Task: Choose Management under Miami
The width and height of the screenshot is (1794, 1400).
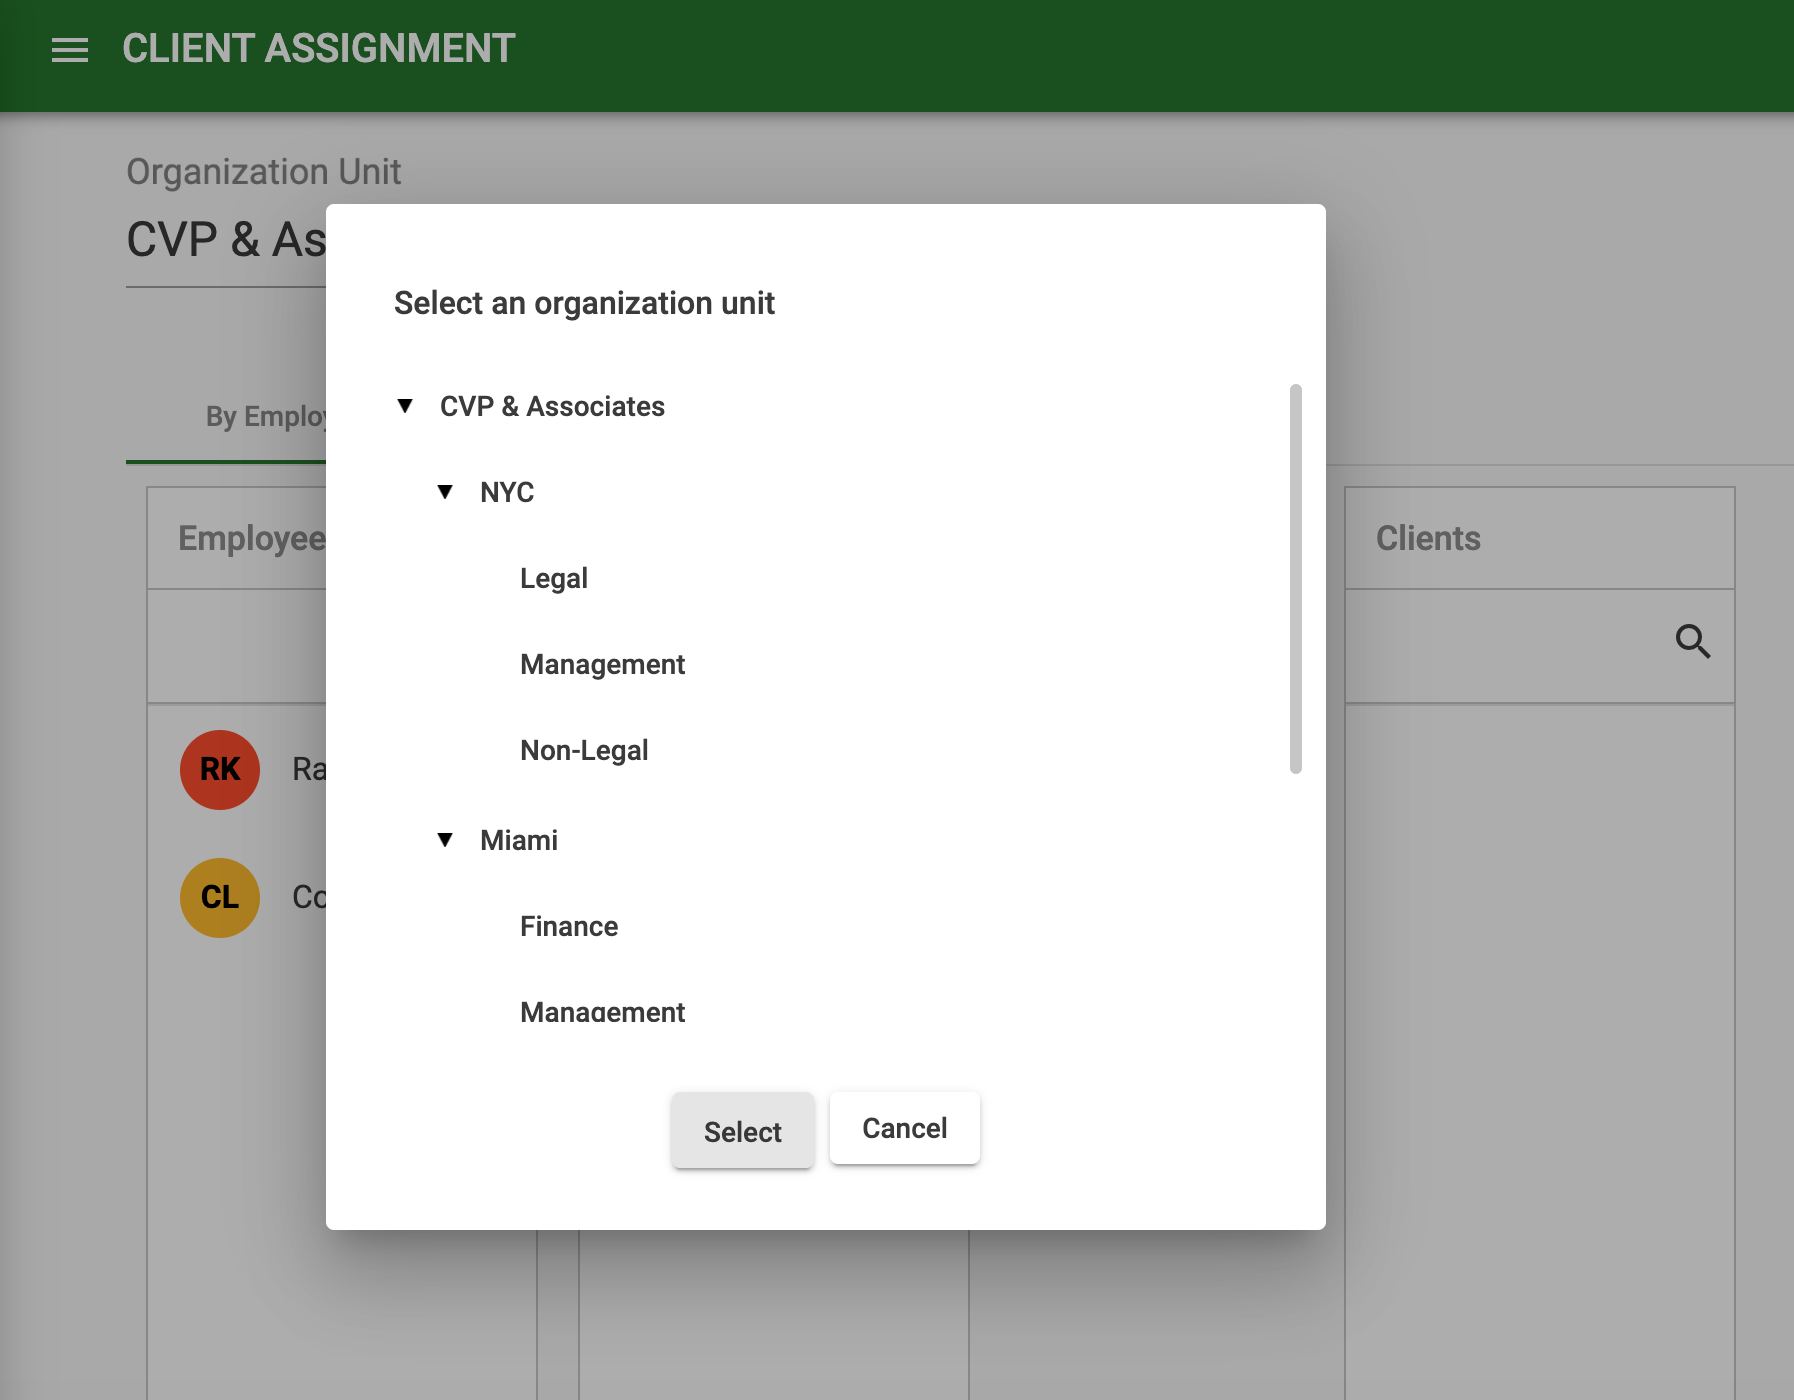Action: [x=602, y=1010]
